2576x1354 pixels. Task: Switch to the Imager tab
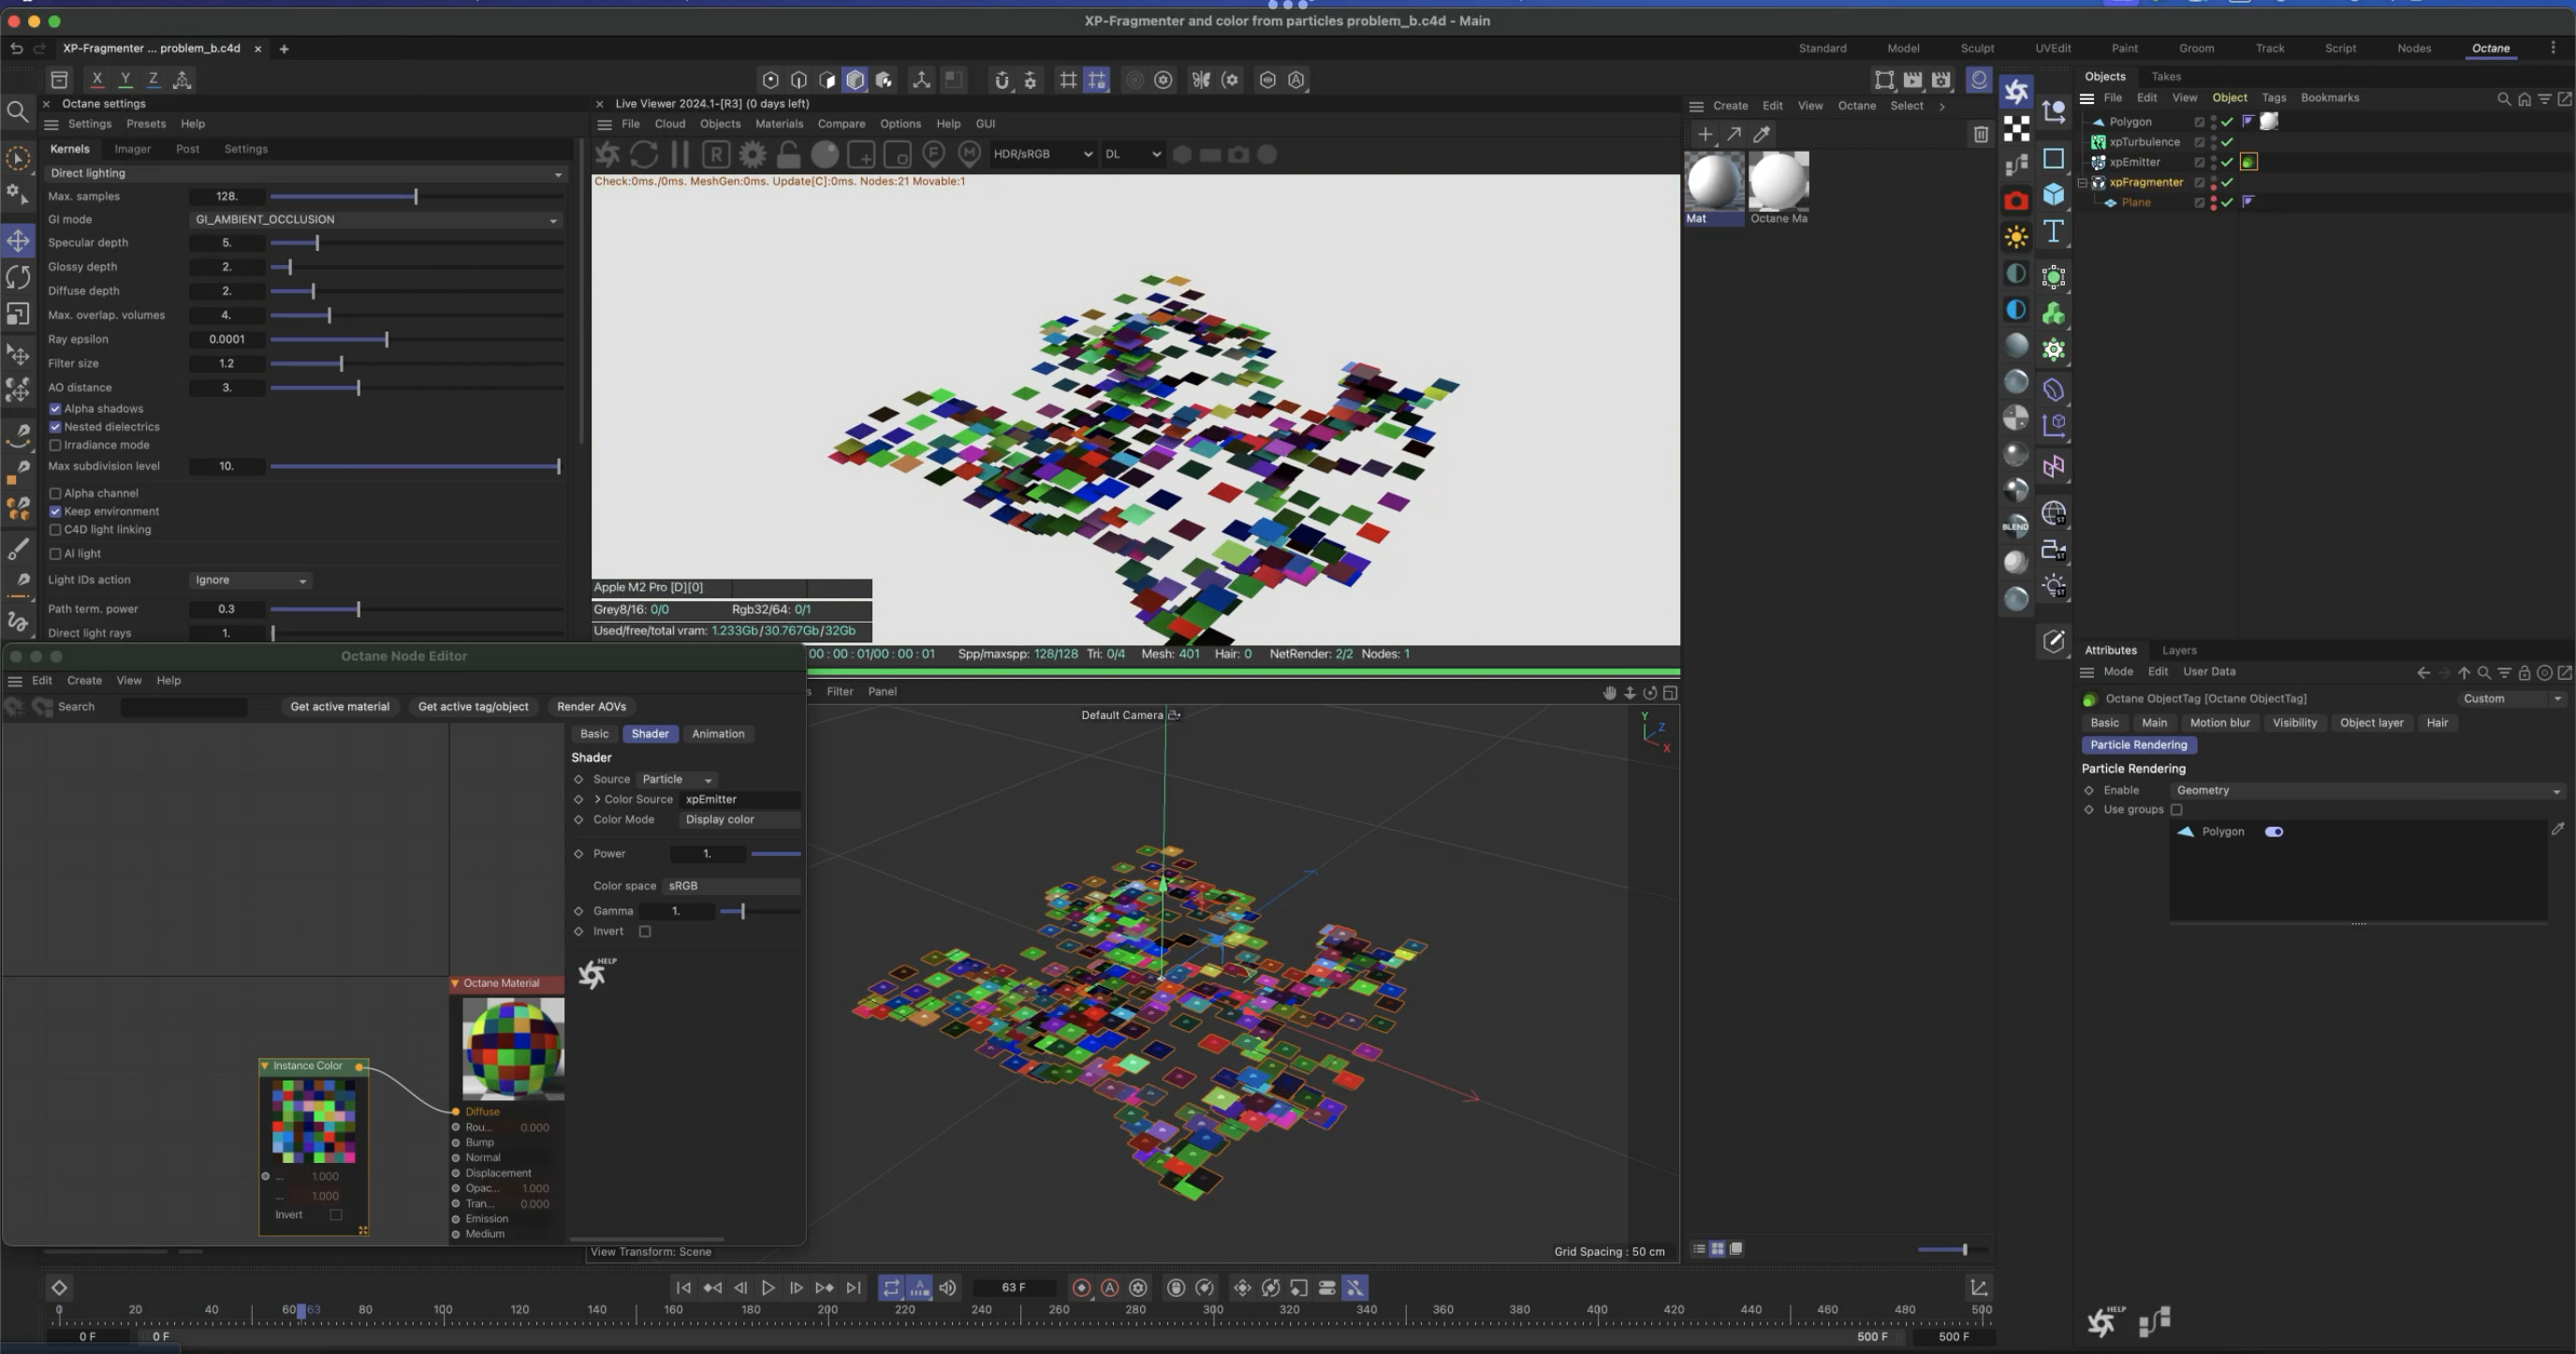point(132,149)
